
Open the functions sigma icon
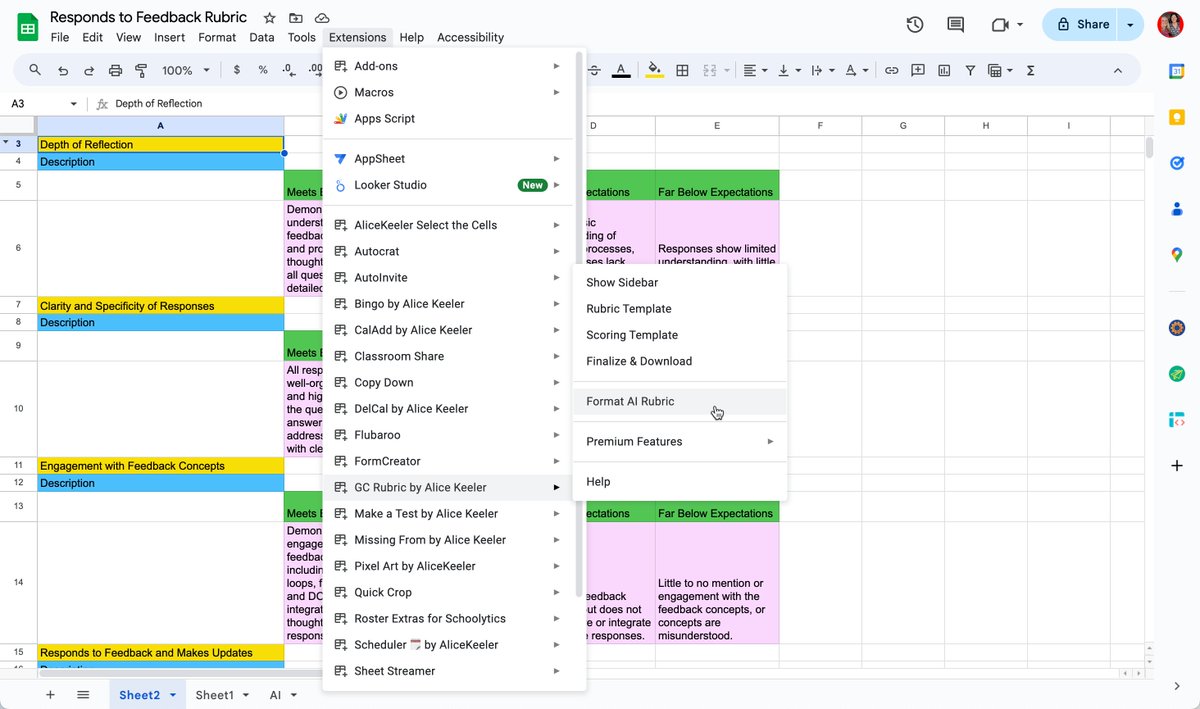coord(1030,70)
